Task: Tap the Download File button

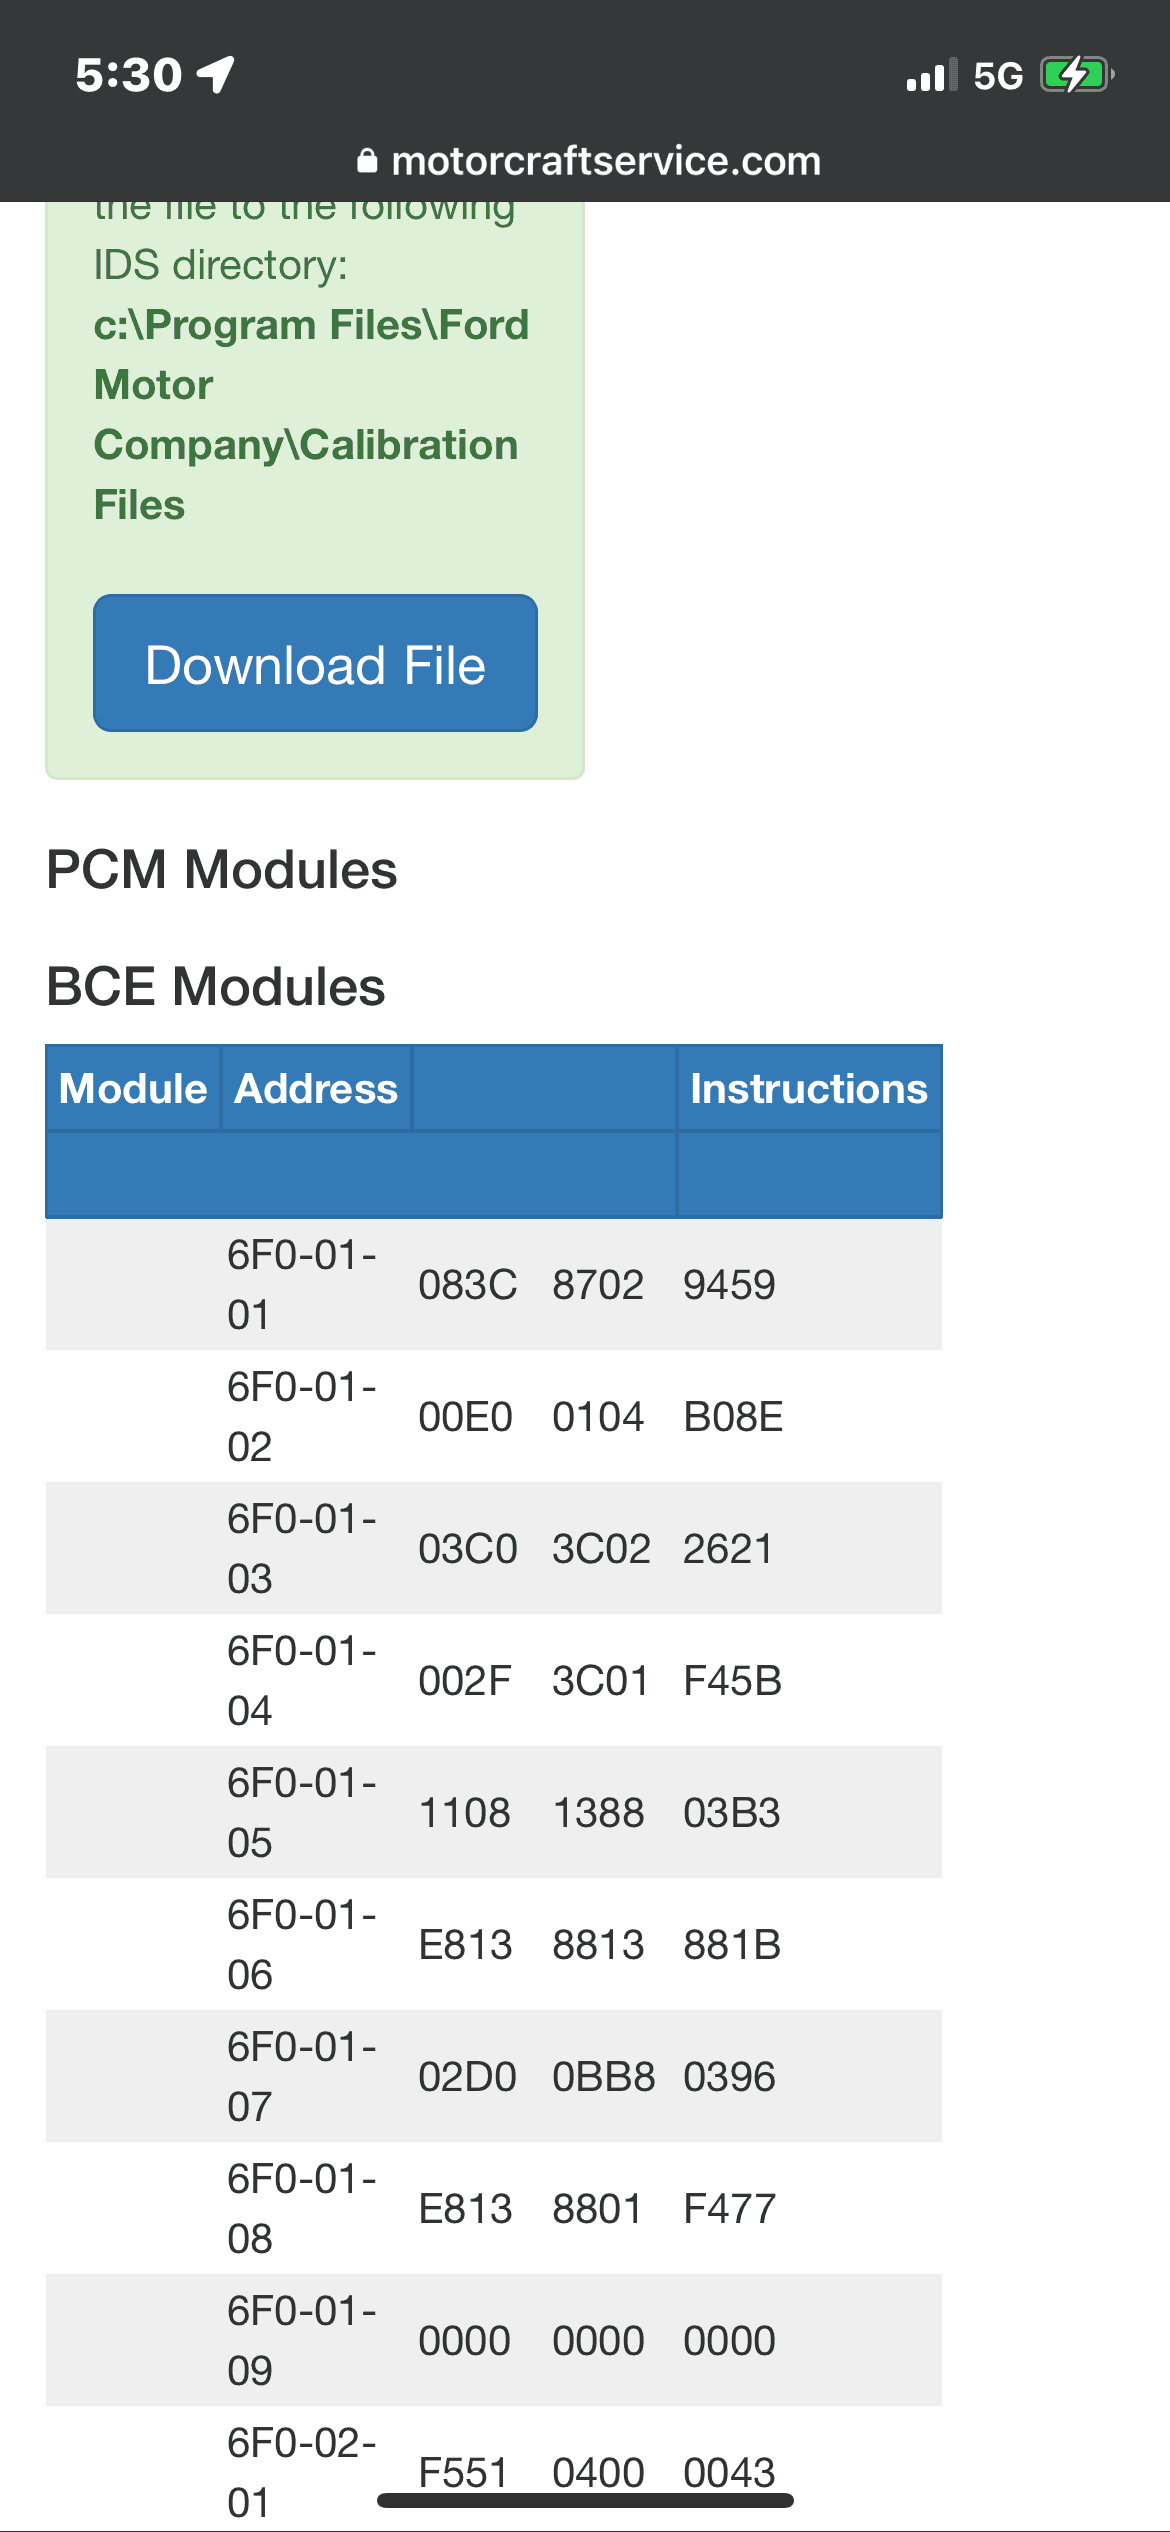Action: pyautogui.click(x=315, y=663)
